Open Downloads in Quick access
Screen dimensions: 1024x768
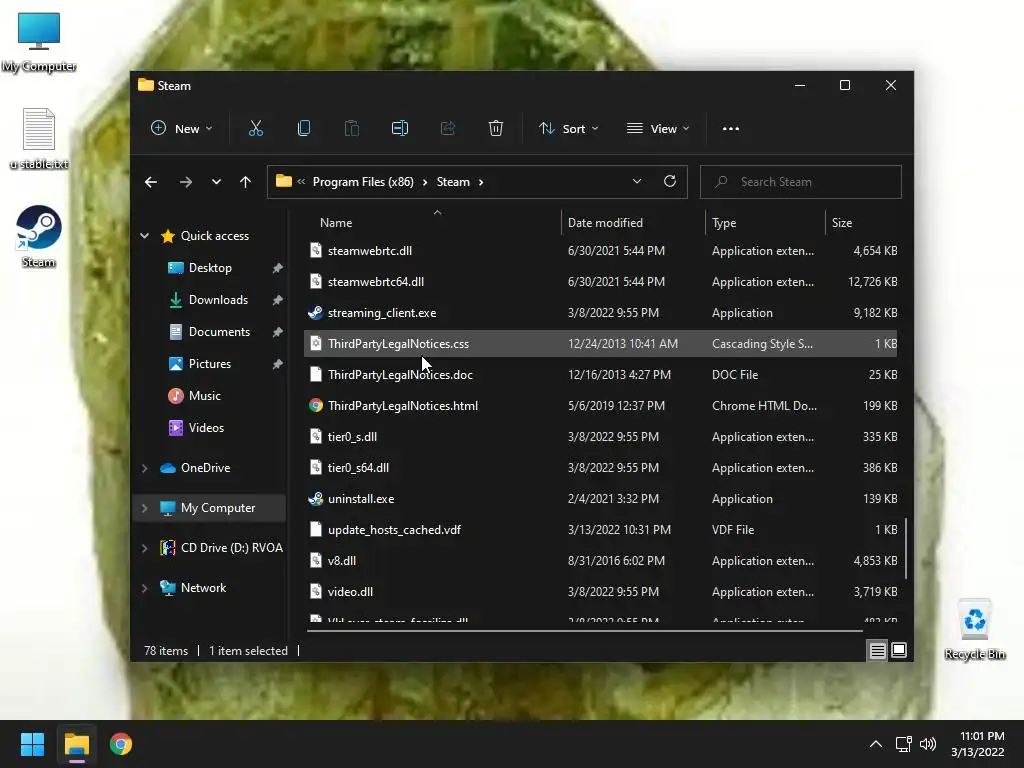tap(218, 300)
